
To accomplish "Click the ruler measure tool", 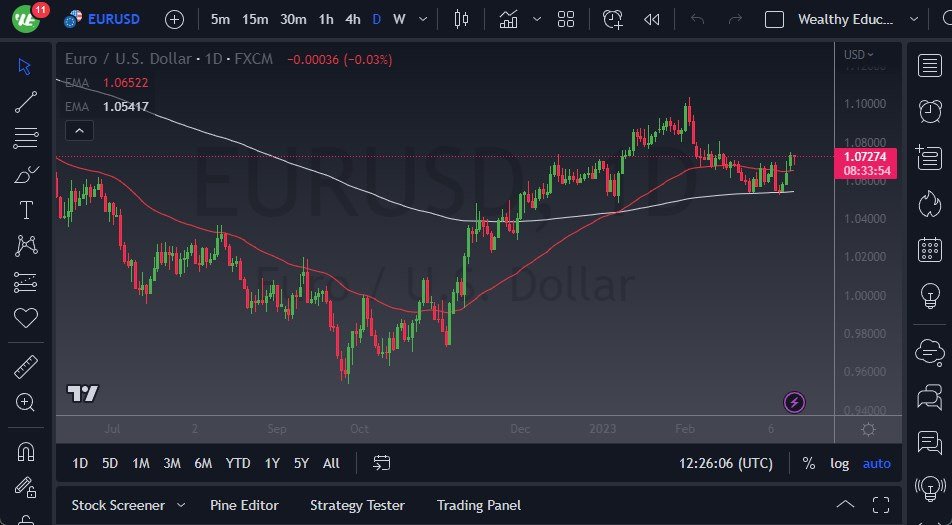I will [26, 367].
